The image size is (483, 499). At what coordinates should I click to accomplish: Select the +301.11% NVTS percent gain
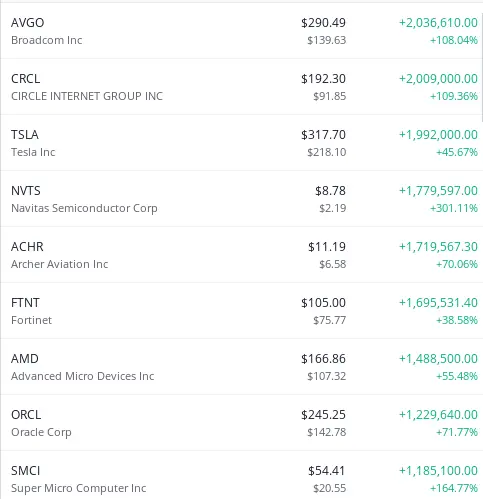(454, 208)
